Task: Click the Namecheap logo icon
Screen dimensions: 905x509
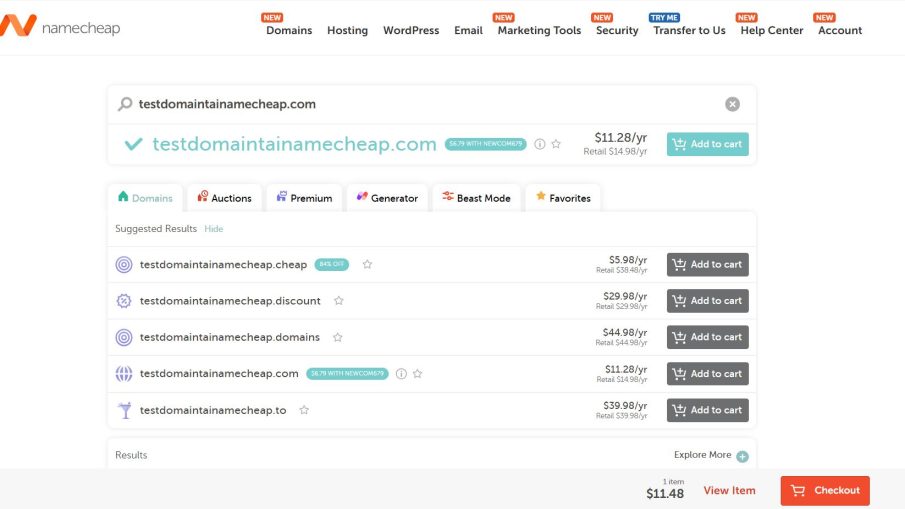Action: coord(18,25)
